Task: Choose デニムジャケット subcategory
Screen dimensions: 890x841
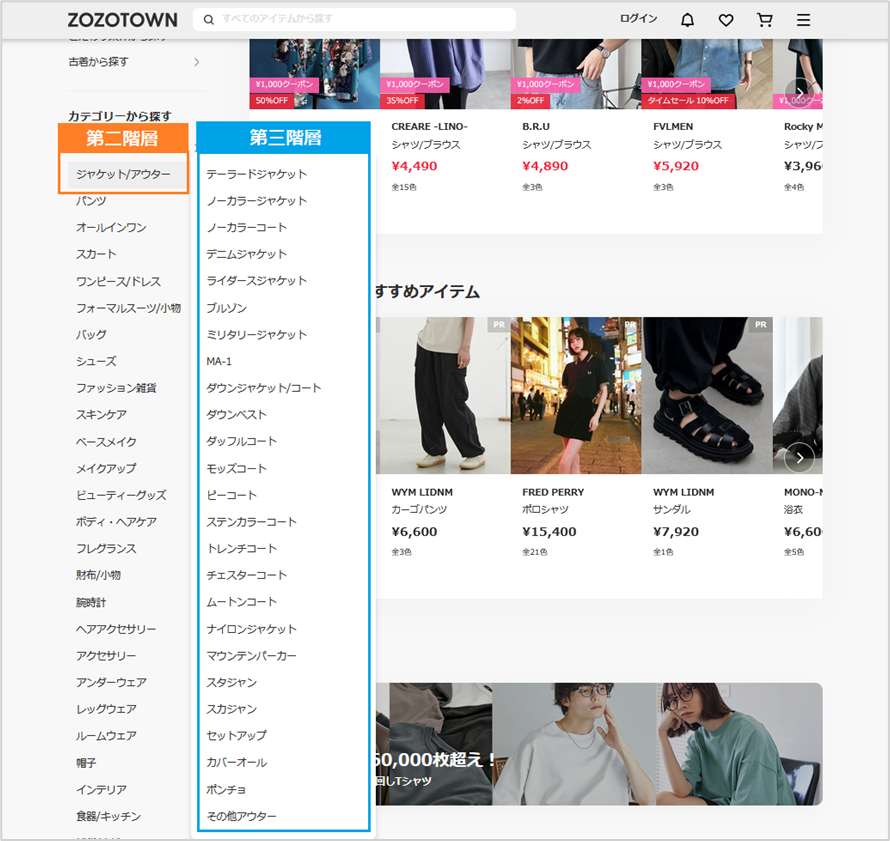Action: coord(246,254)
